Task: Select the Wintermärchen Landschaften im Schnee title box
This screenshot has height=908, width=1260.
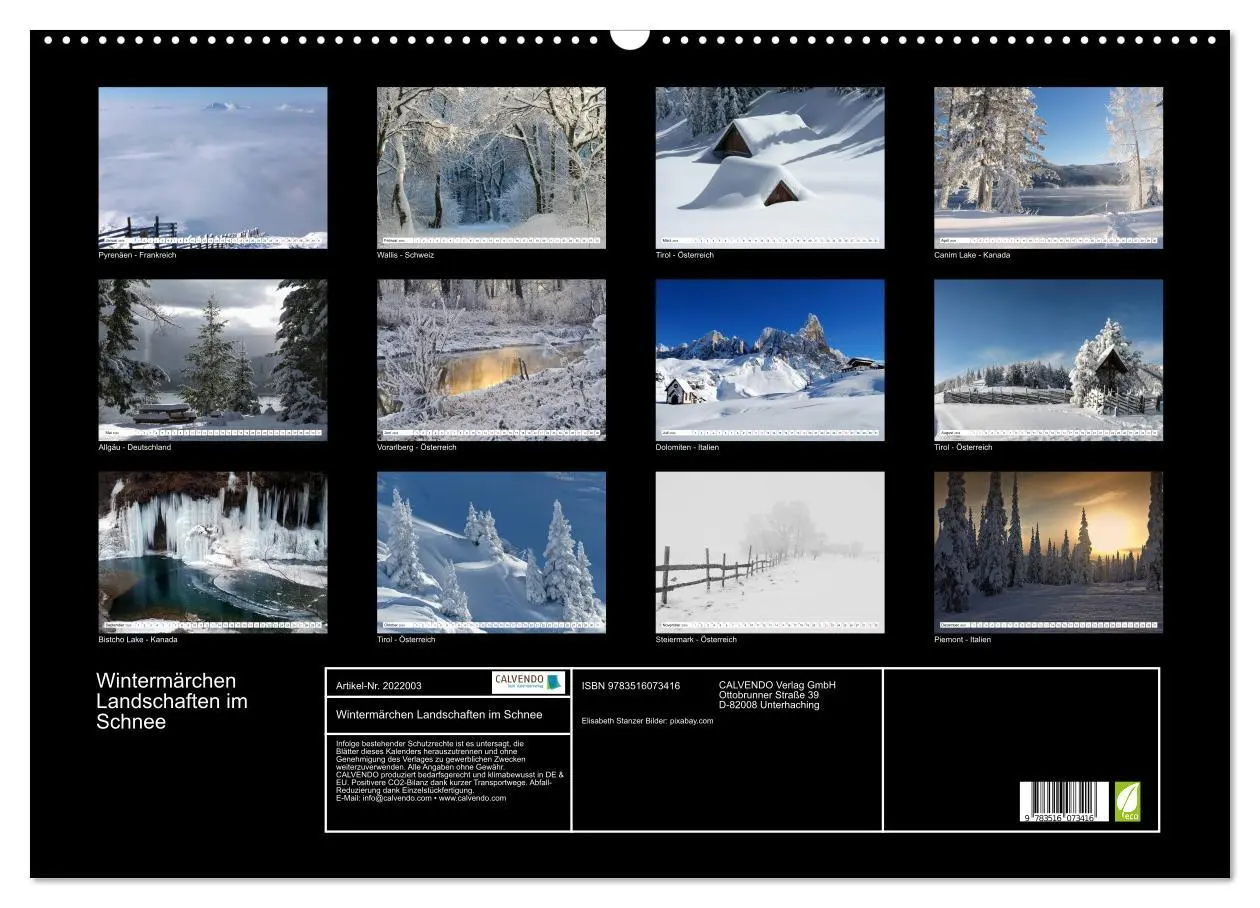Action: click(x=438, y=715)
